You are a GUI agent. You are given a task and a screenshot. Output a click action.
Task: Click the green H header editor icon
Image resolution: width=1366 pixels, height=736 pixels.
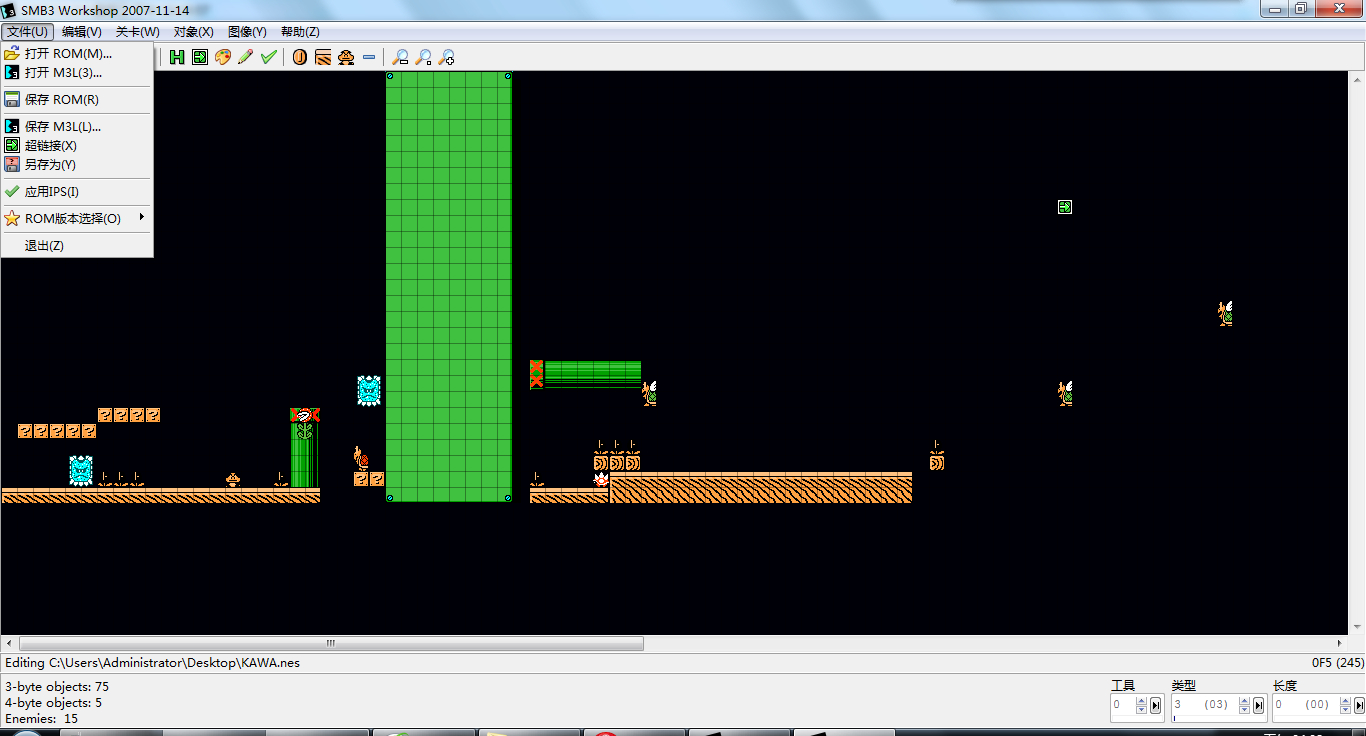pos(177,57)
